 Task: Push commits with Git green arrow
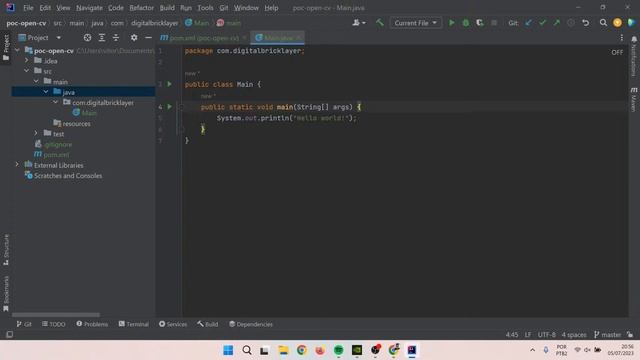557,23
